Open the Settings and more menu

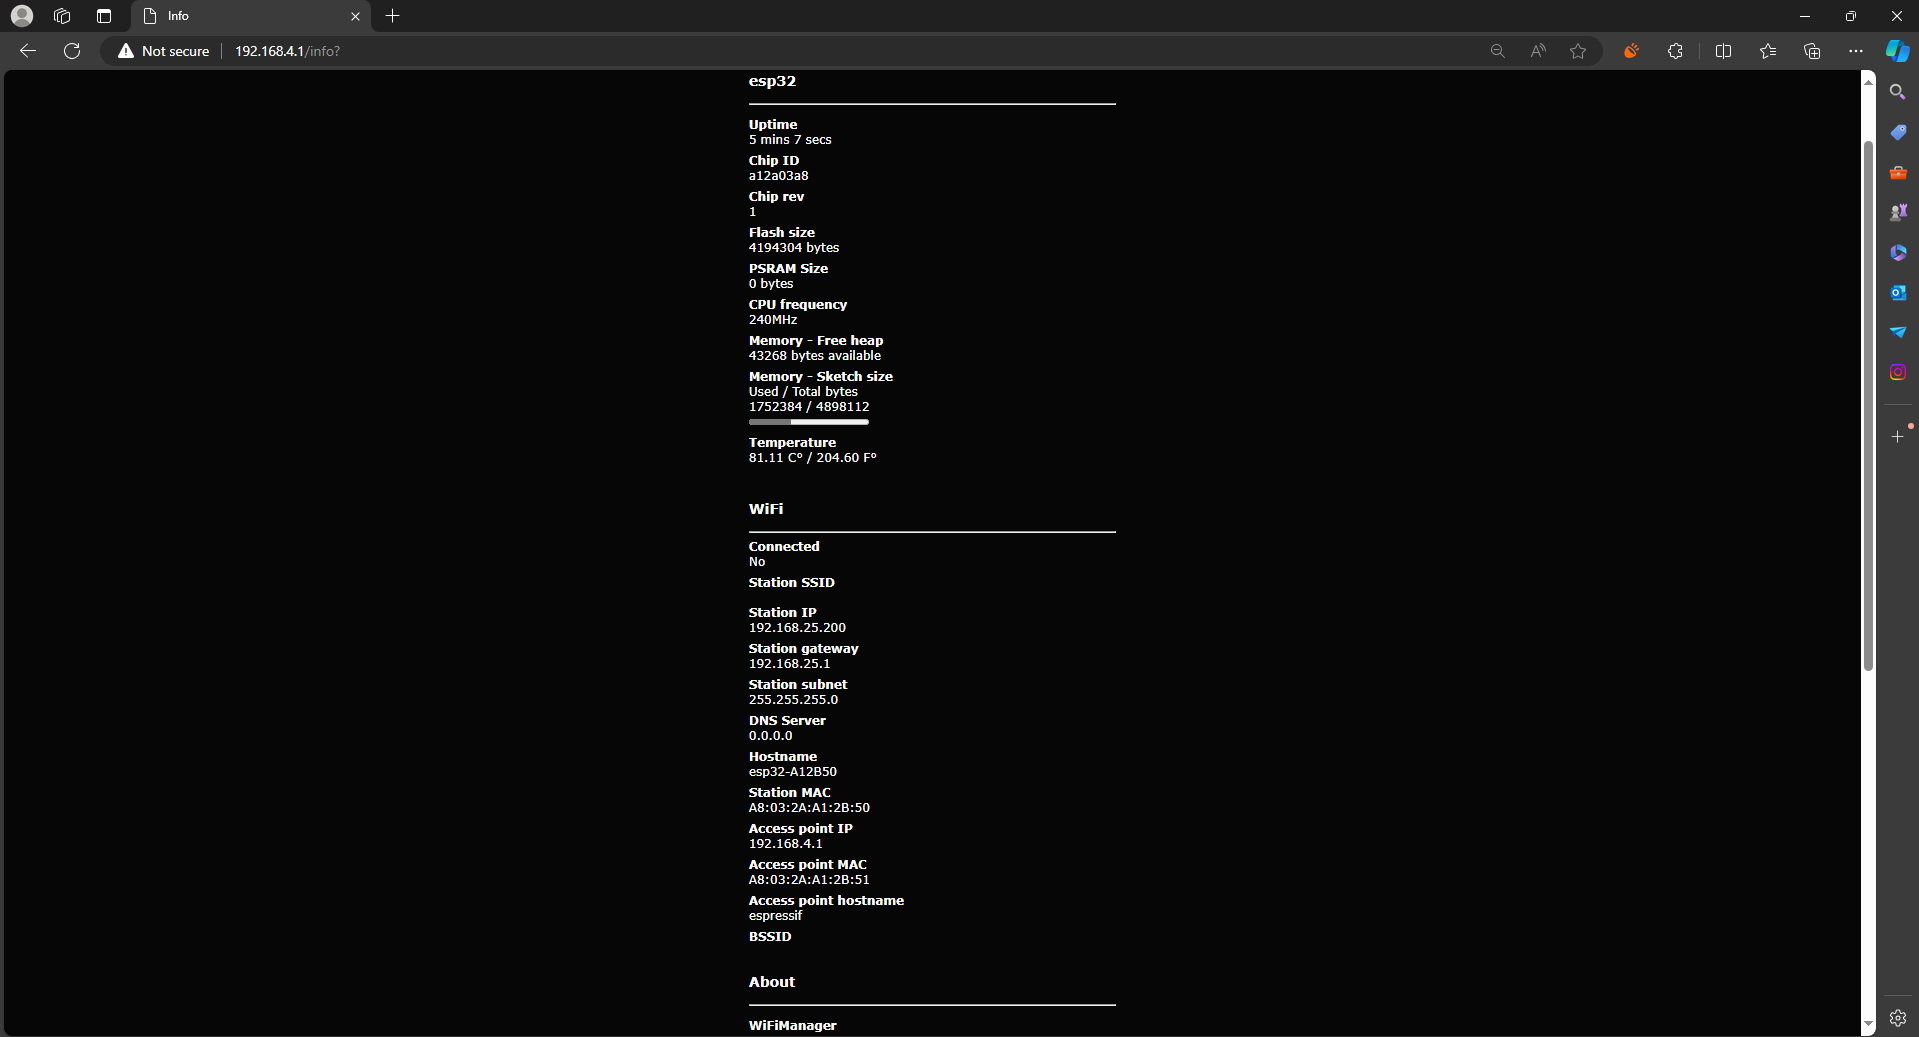(1856, 51)
